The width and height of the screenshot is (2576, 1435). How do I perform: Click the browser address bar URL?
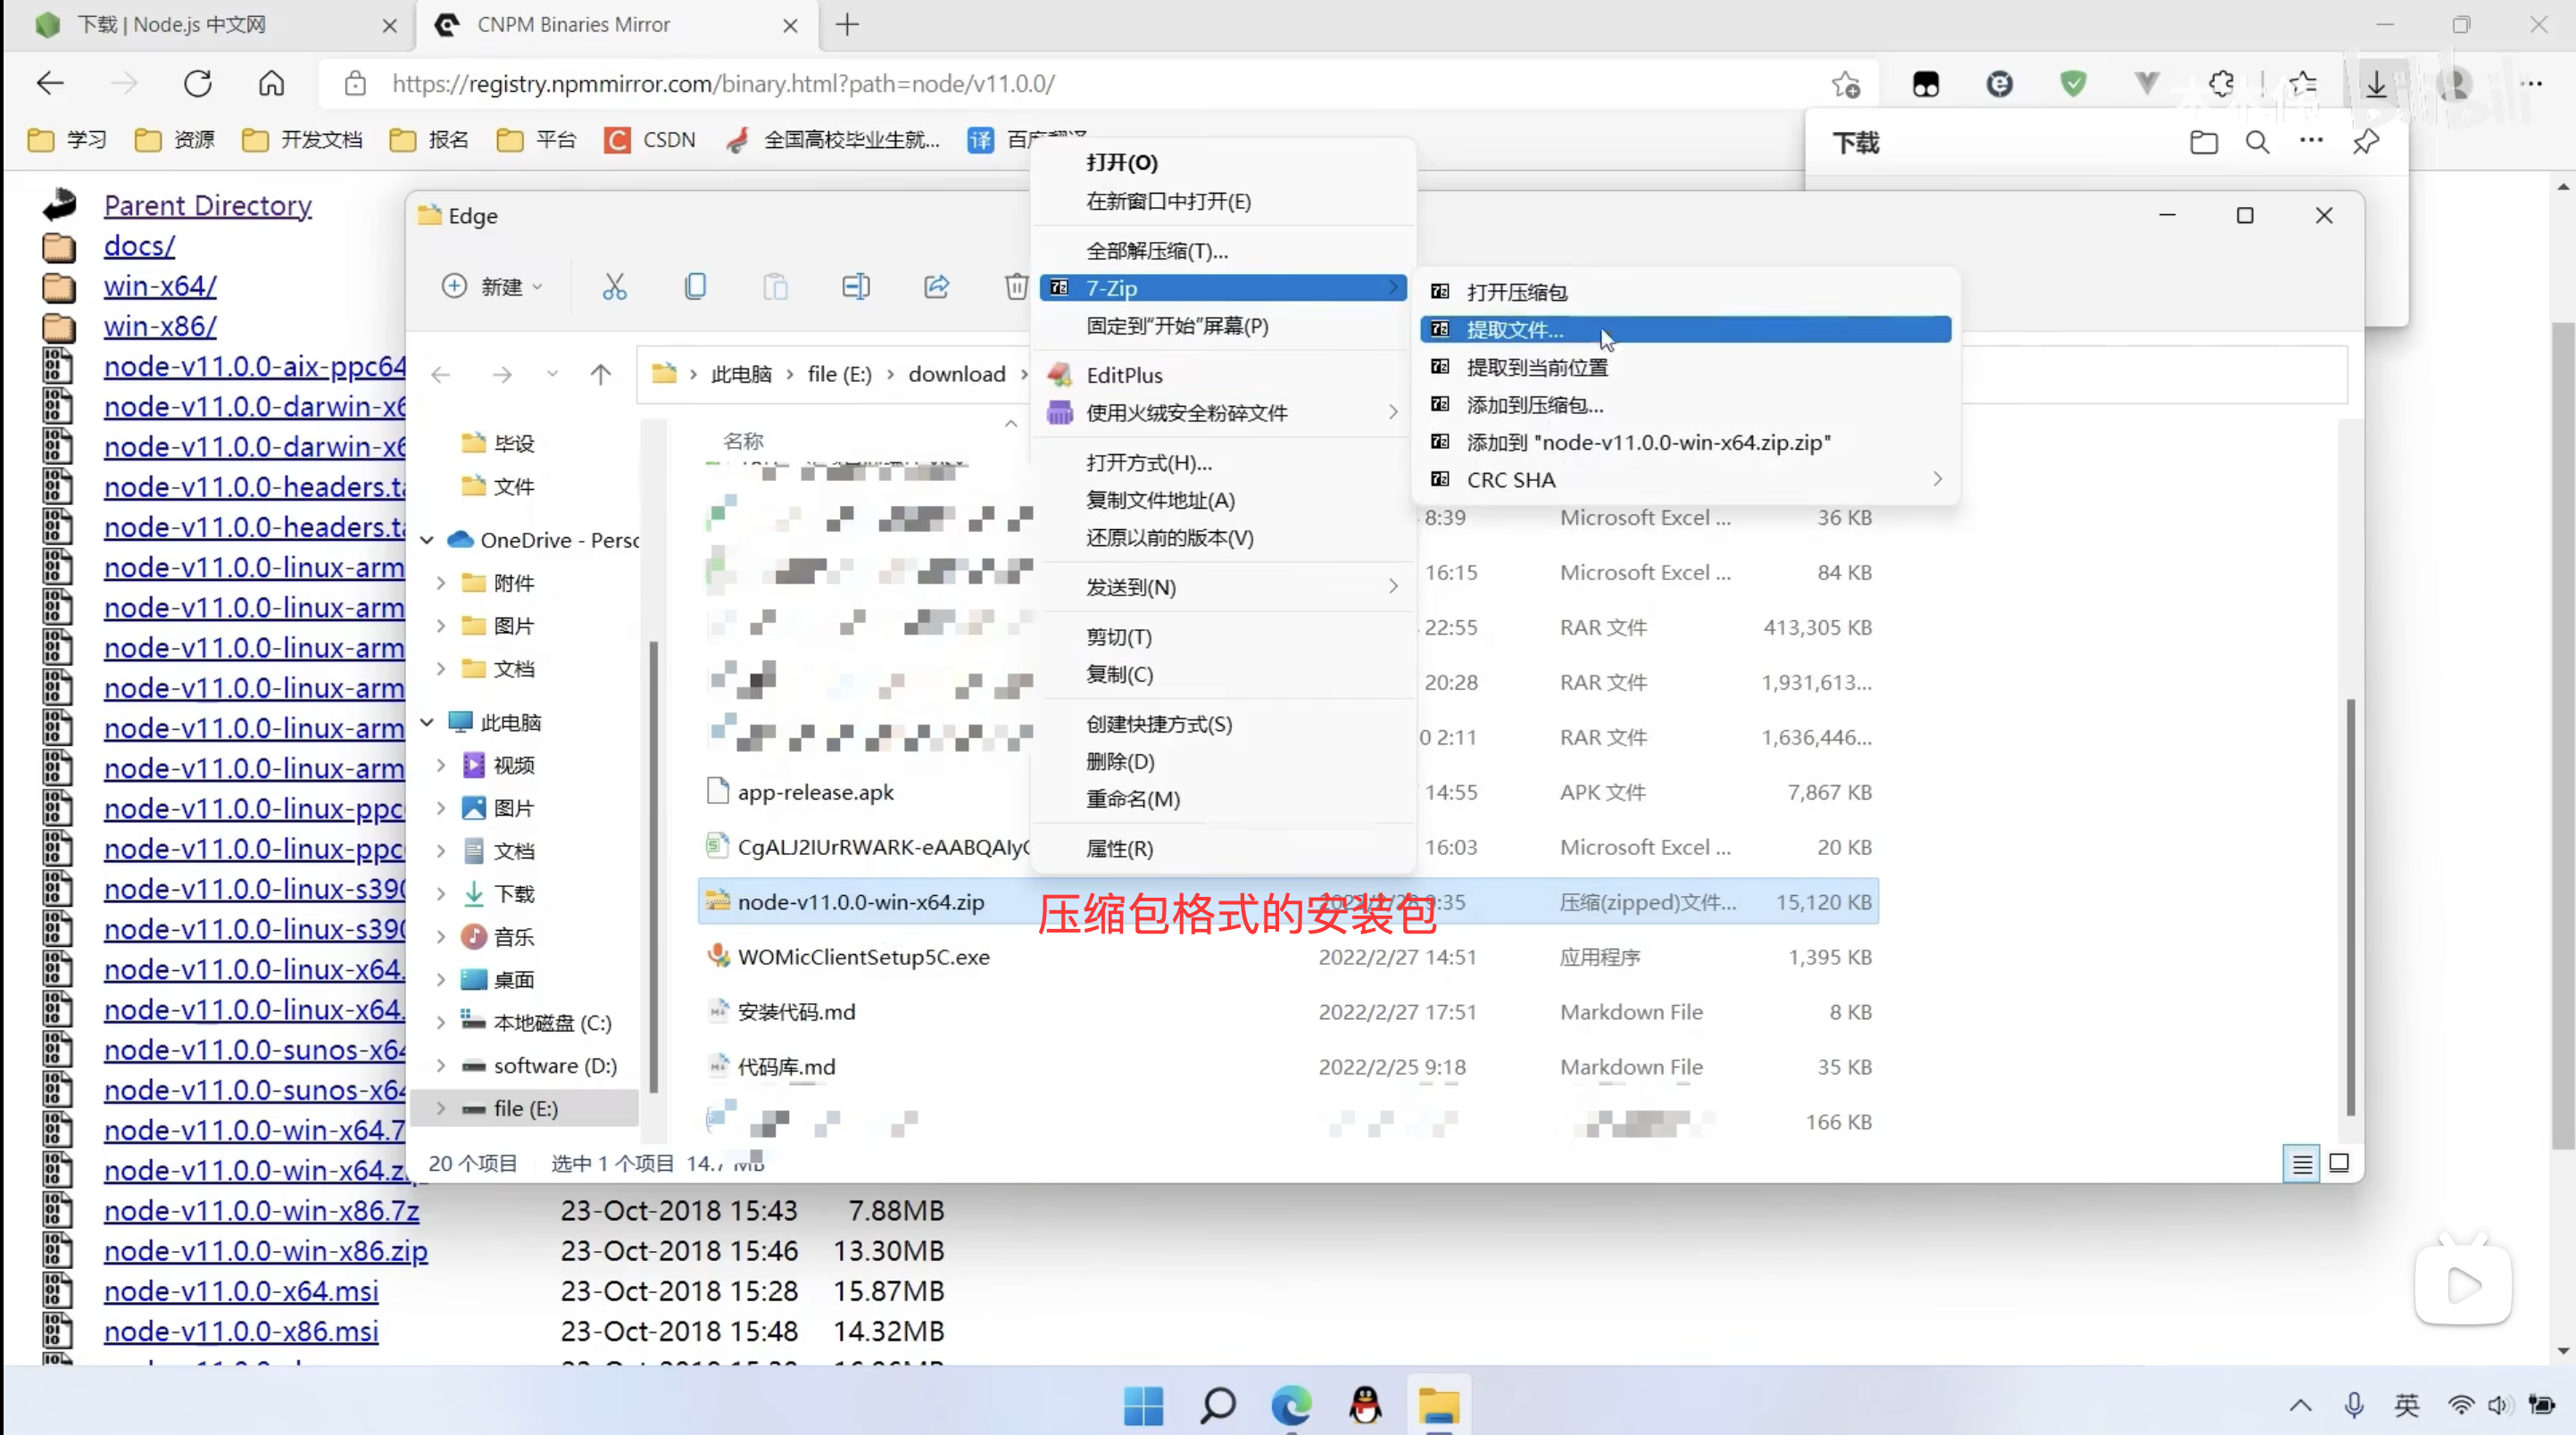(x=723, y=83)
